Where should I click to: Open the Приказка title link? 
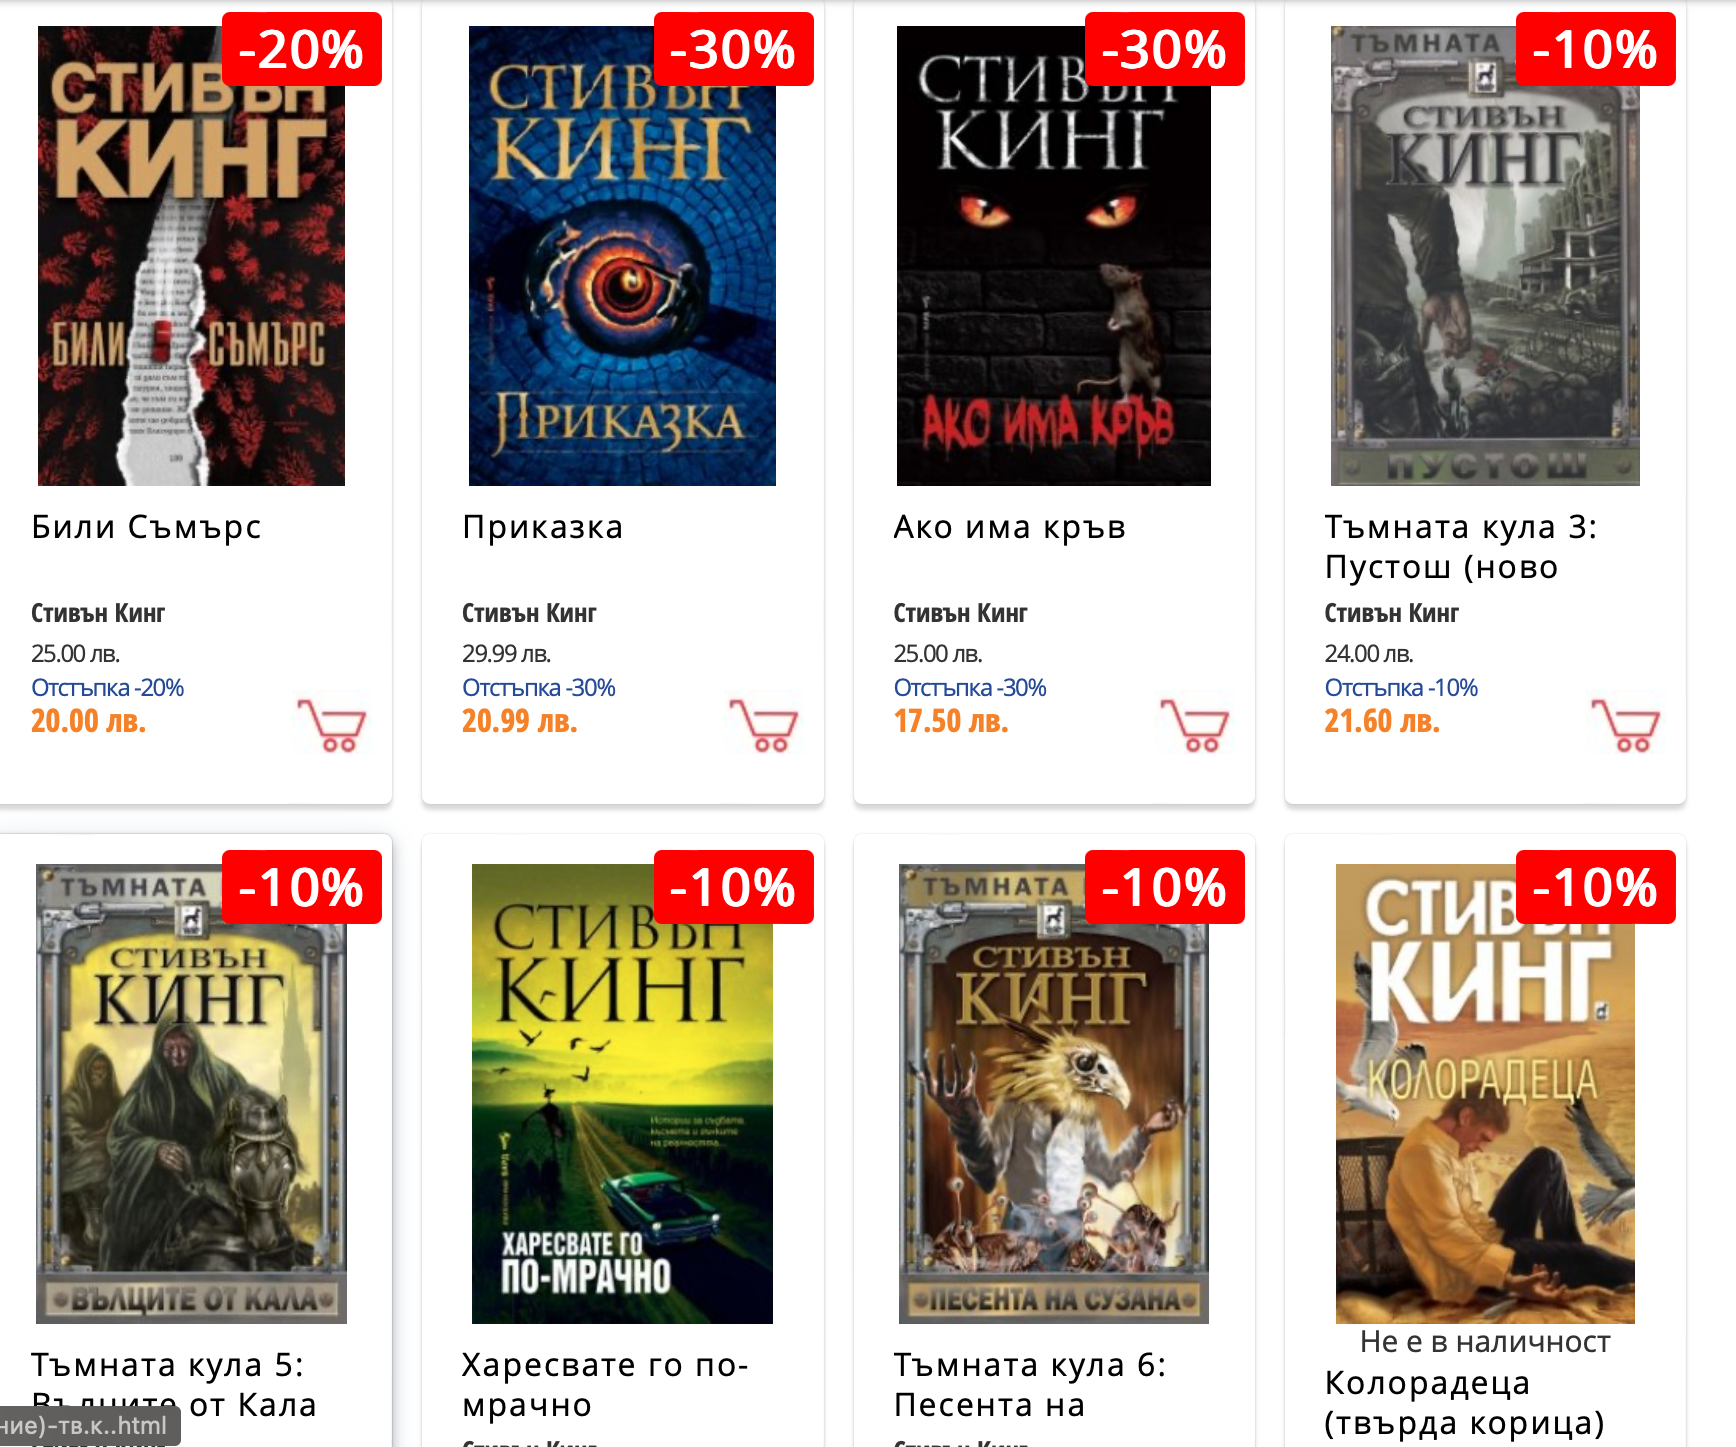click(x=543, y=527)
